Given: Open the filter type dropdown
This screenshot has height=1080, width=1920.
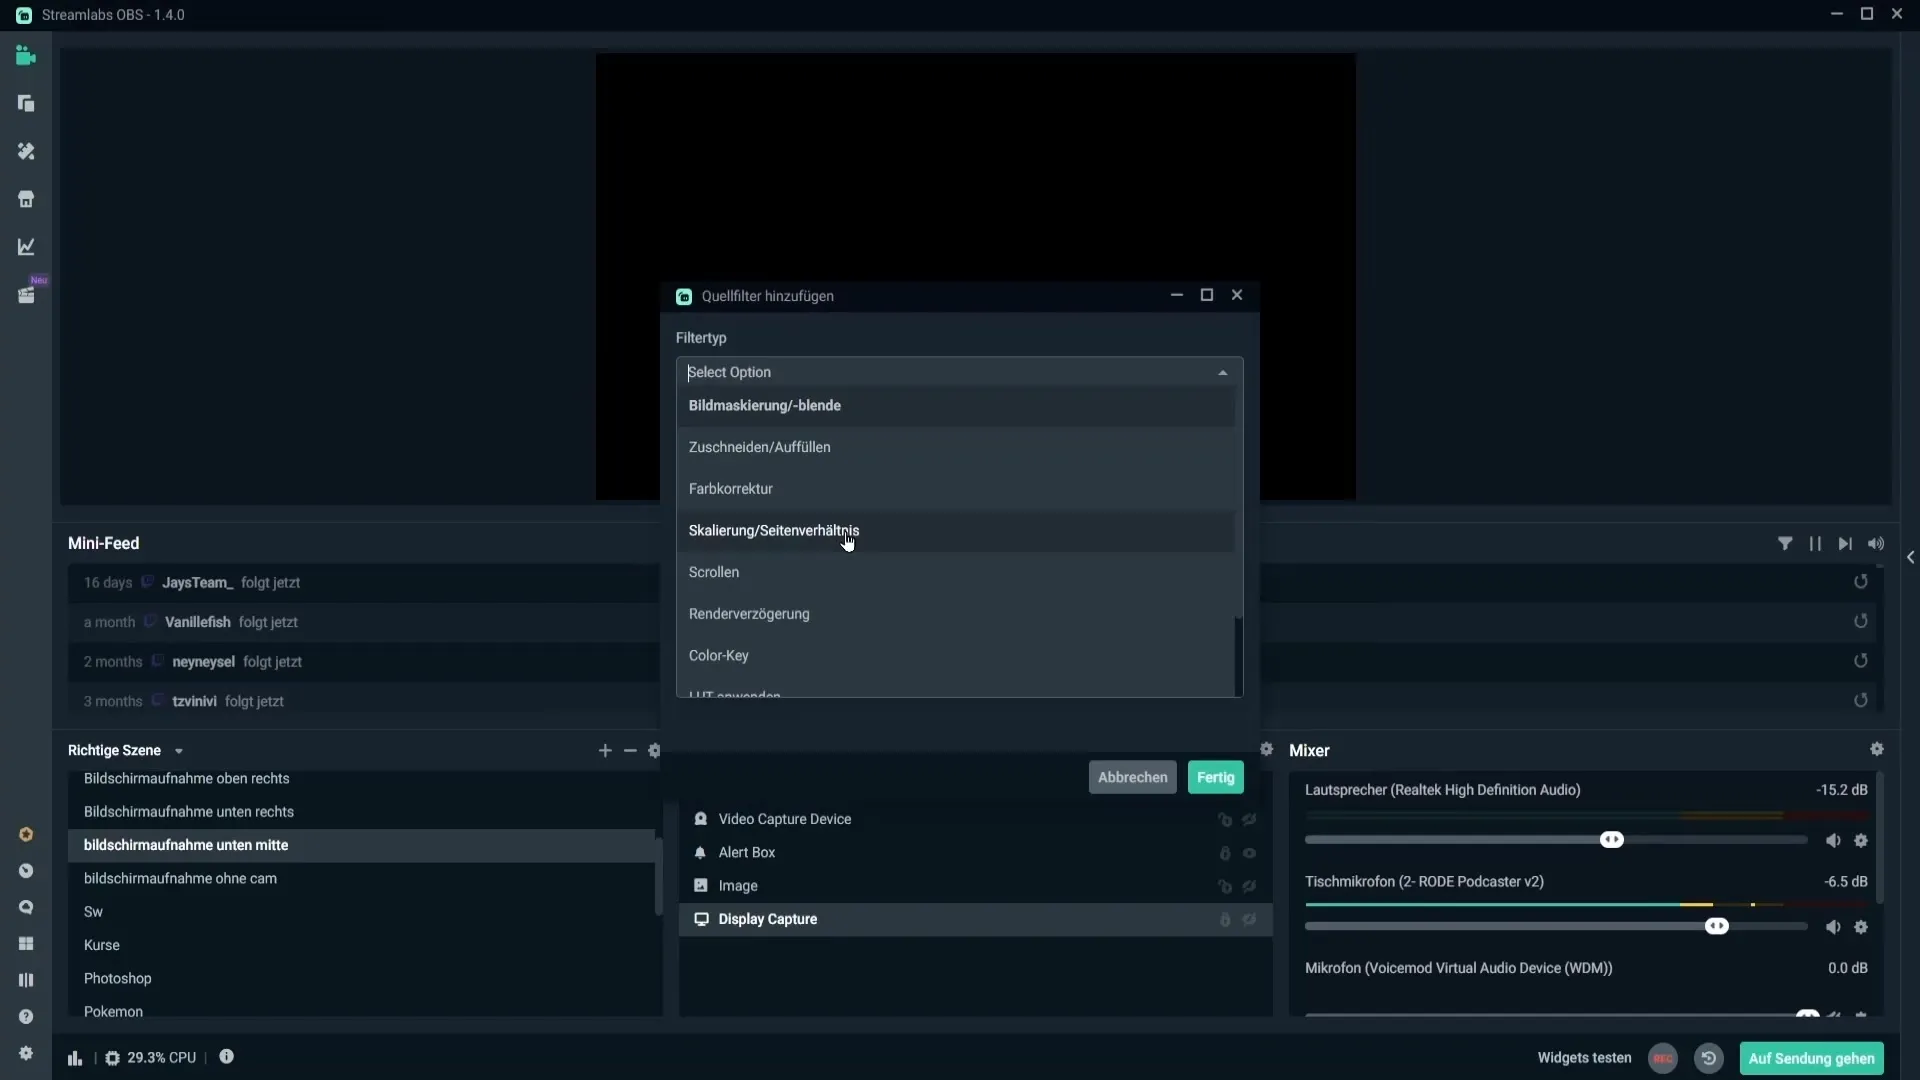Looking at the screenshot, I should pos(959,372).
